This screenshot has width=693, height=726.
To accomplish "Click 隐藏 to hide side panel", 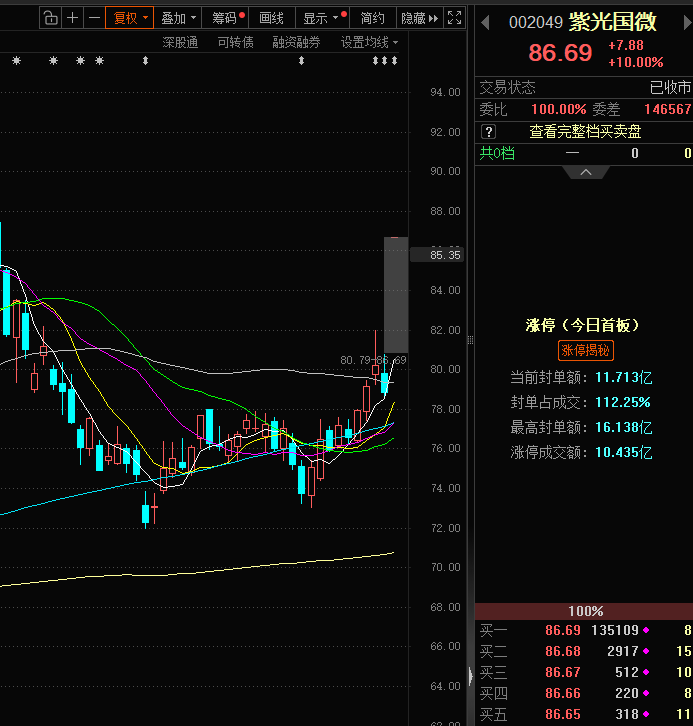I will [x=419, y=19].
